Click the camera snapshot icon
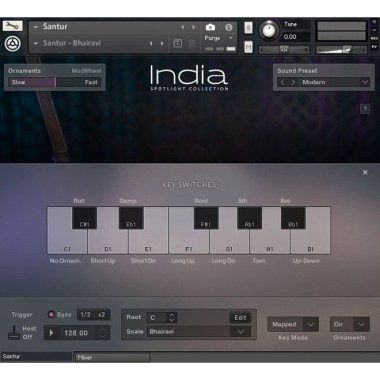This screenshot has width=380, height=380. tap(210, 27)
